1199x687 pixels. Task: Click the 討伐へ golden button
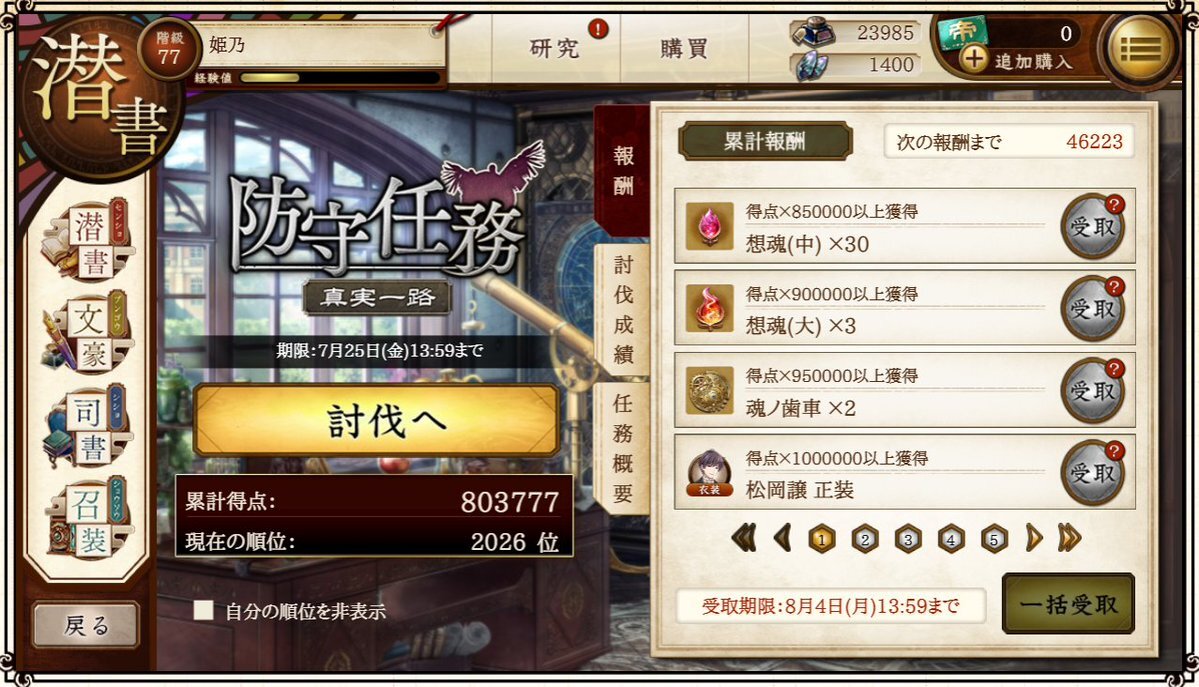pos(376,421)
